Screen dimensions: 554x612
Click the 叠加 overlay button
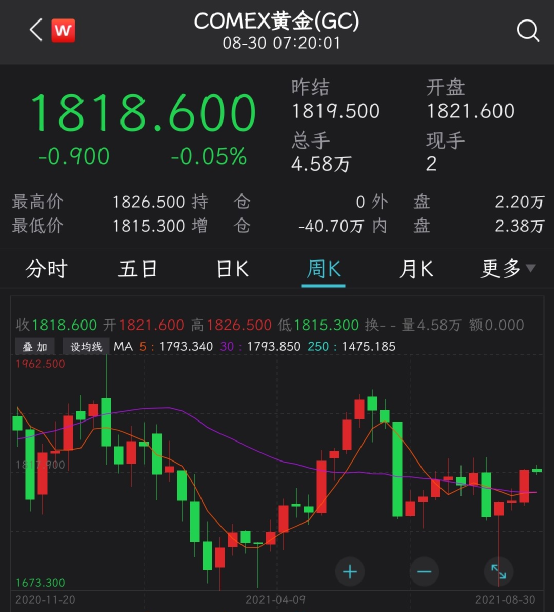click(x=35, y=347)
